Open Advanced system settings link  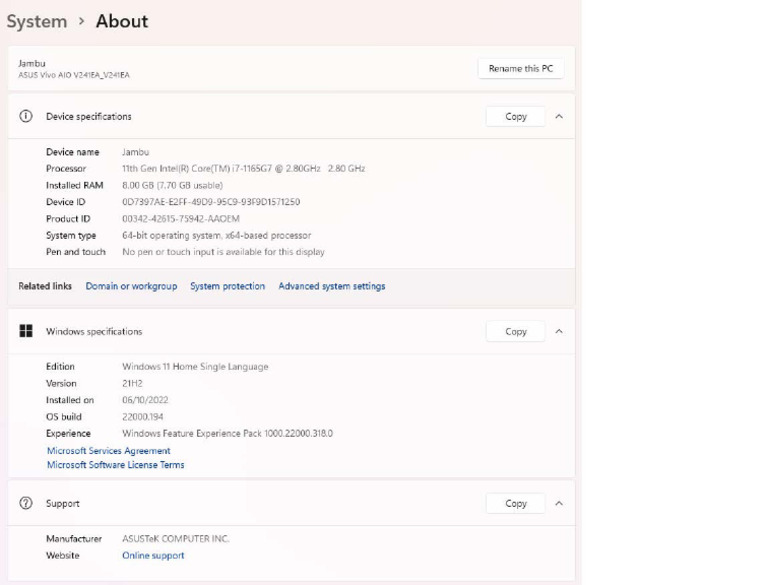tap(332, 286)
